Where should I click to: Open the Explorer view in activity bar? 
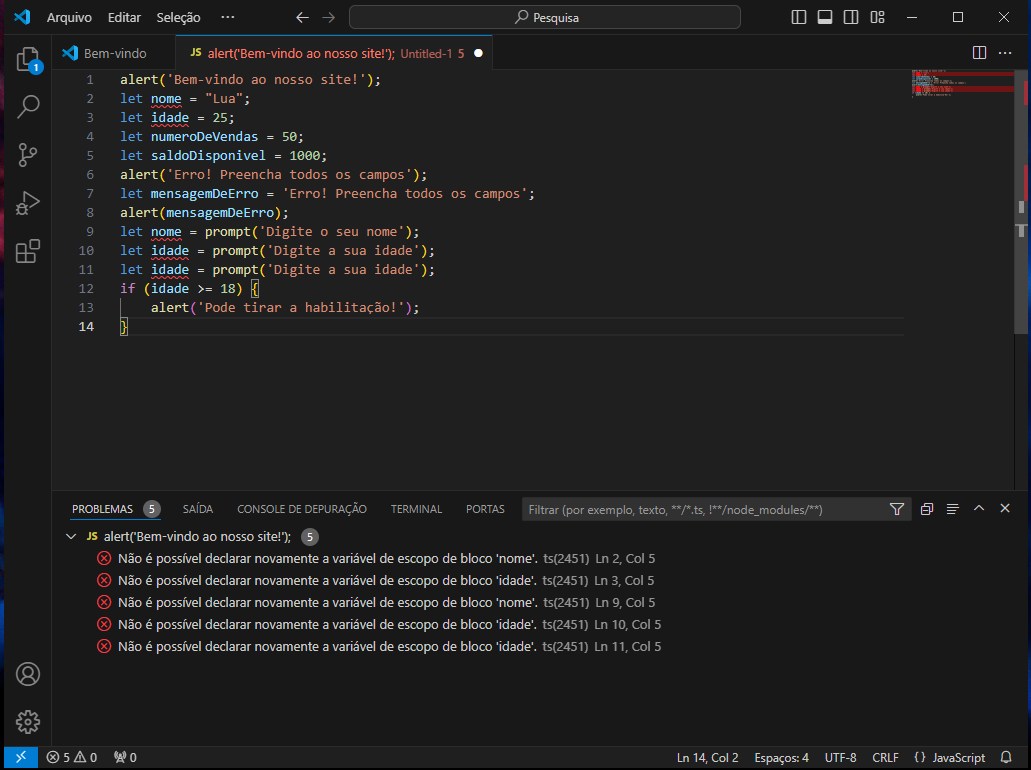[x=28, y=59]
